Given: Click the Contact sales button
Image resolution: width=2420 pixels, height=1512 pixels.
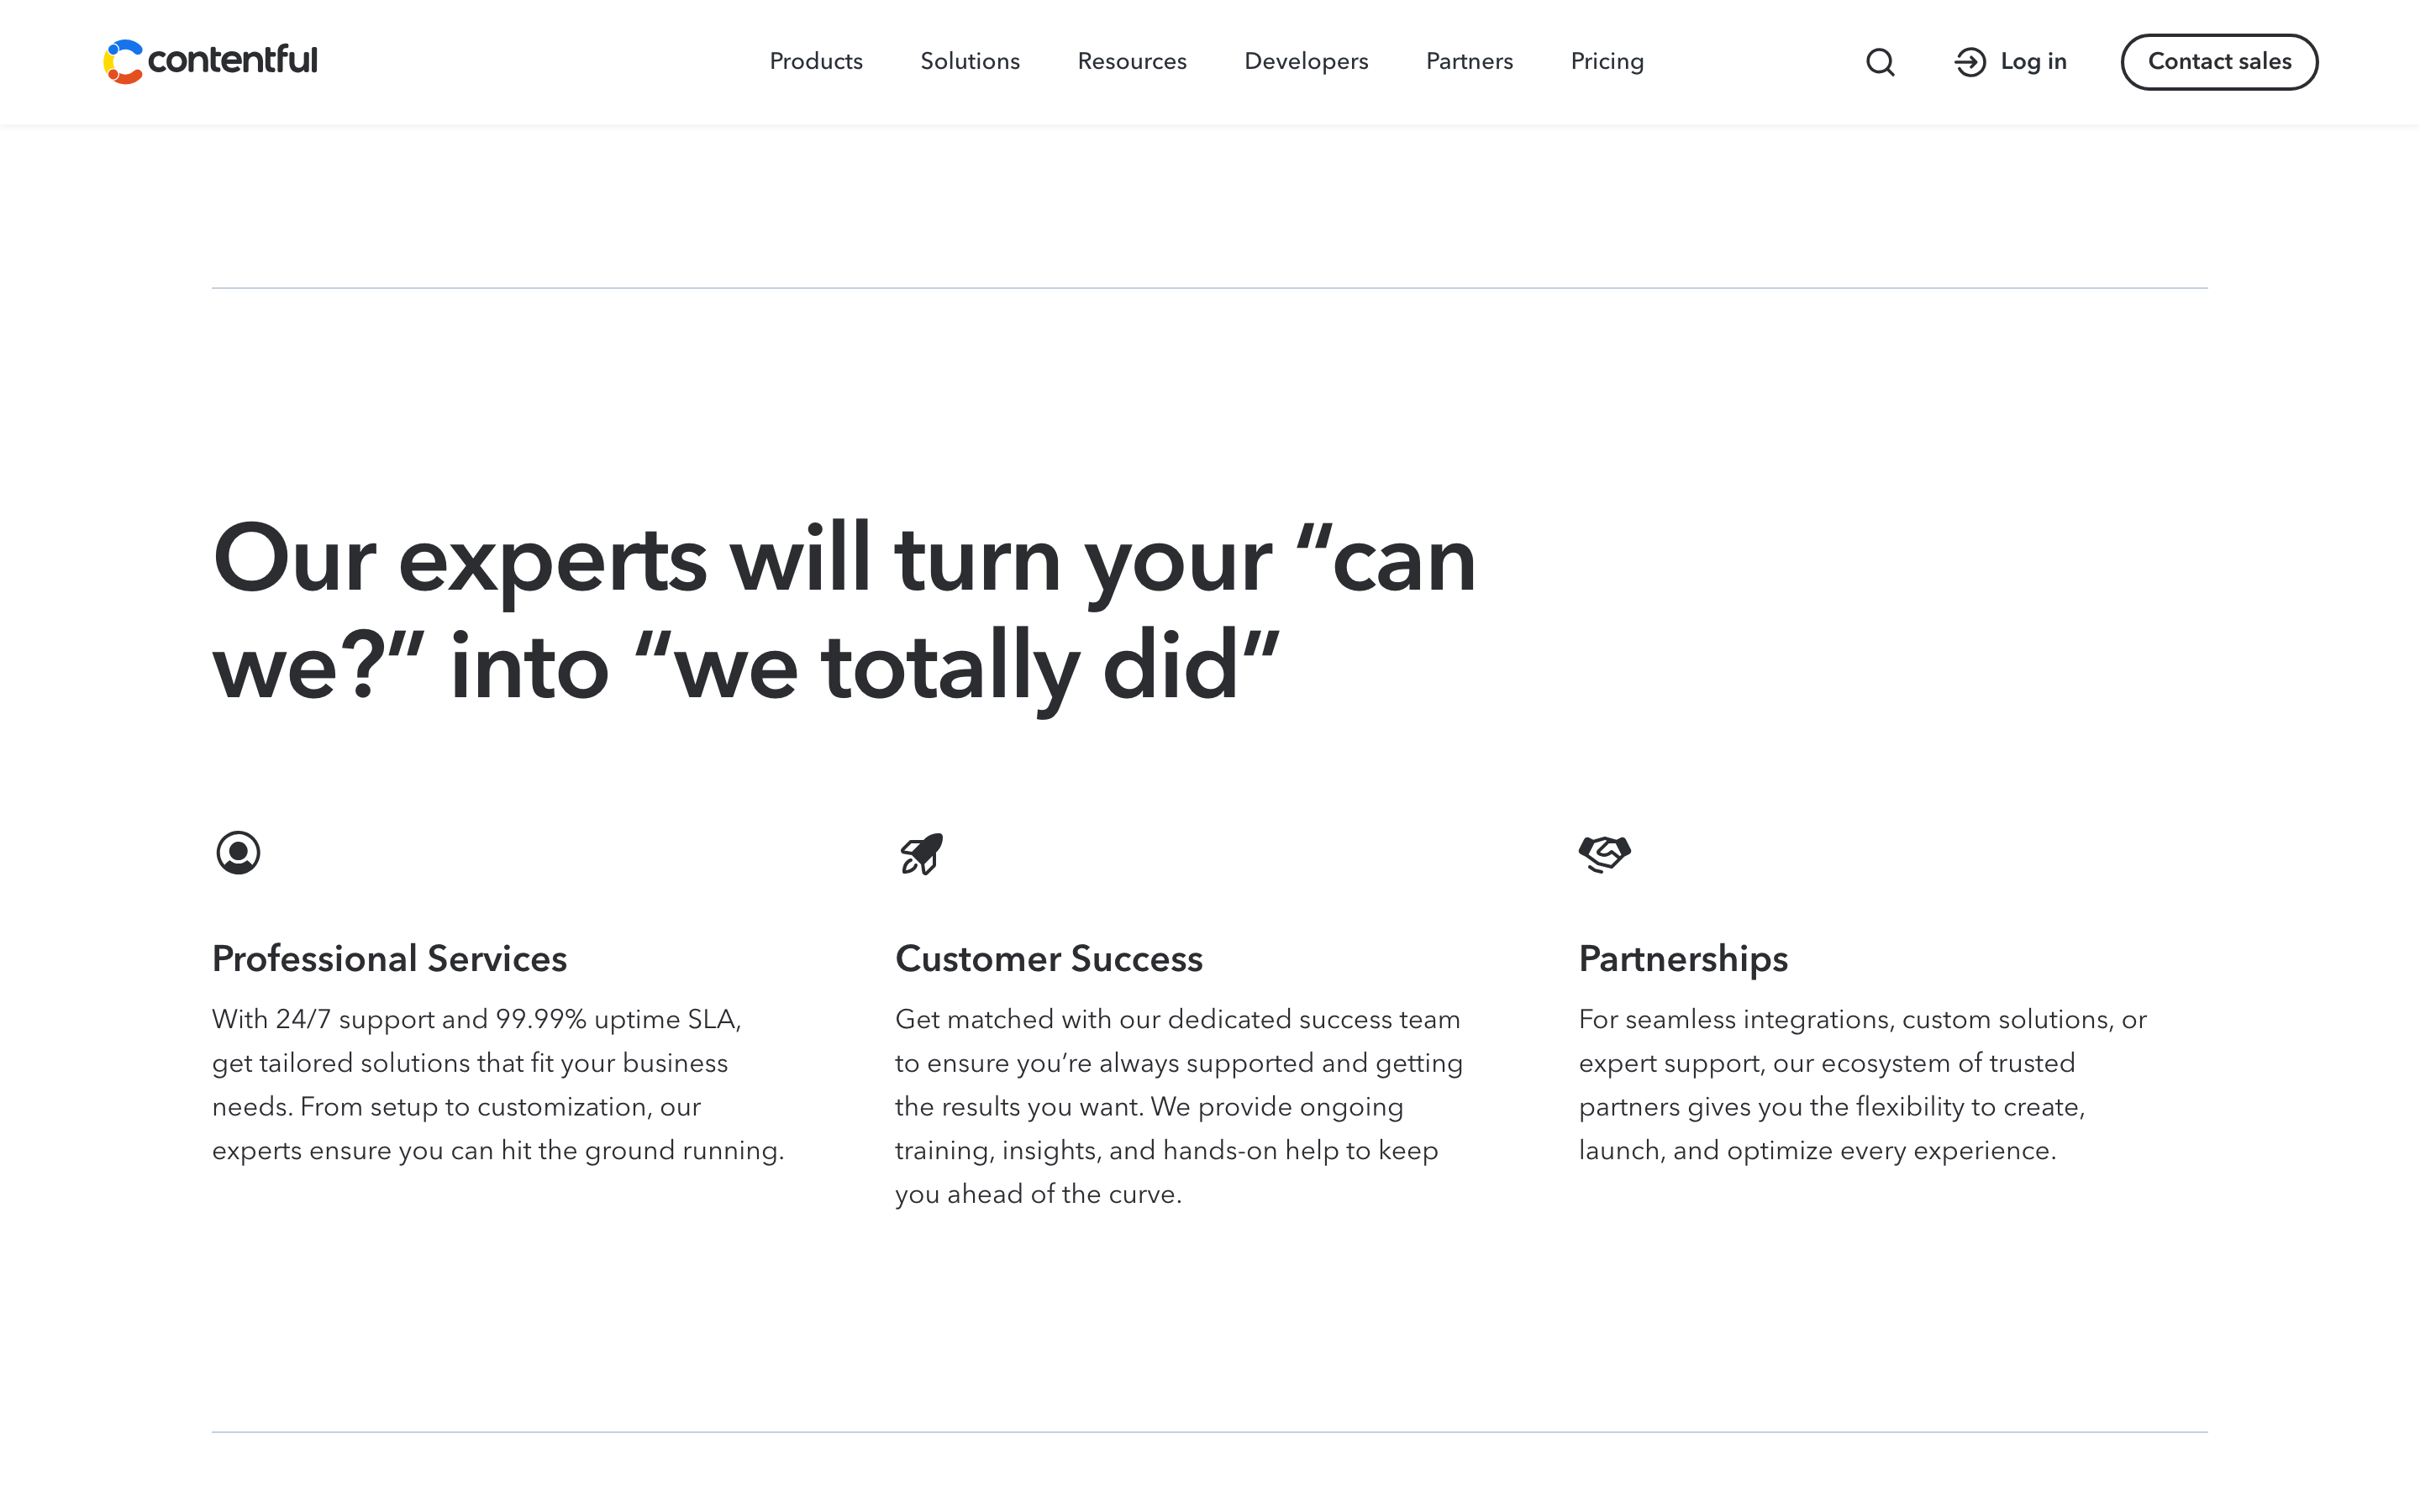Looking at the screenshot, I should click(x=2219, y=62).
